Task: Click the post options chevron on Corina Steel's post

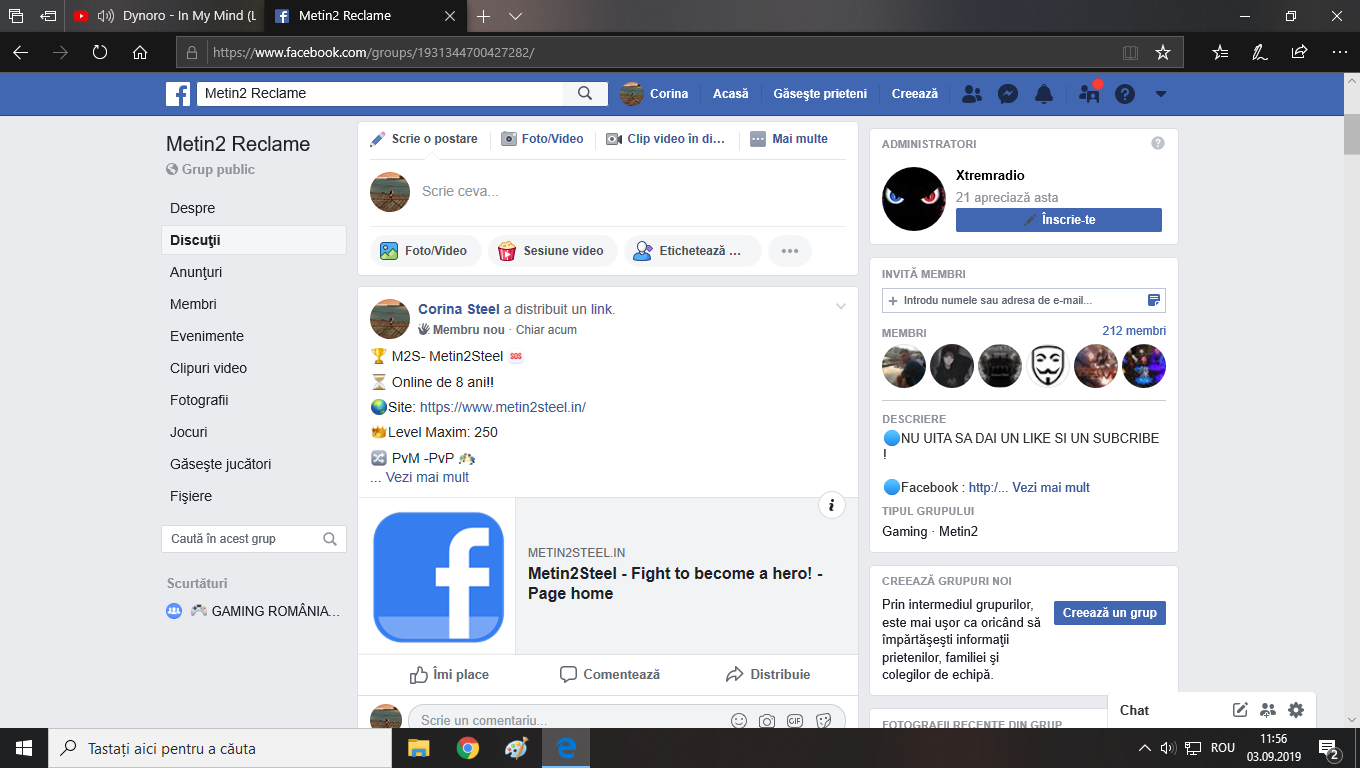Action: coord(841,306)
